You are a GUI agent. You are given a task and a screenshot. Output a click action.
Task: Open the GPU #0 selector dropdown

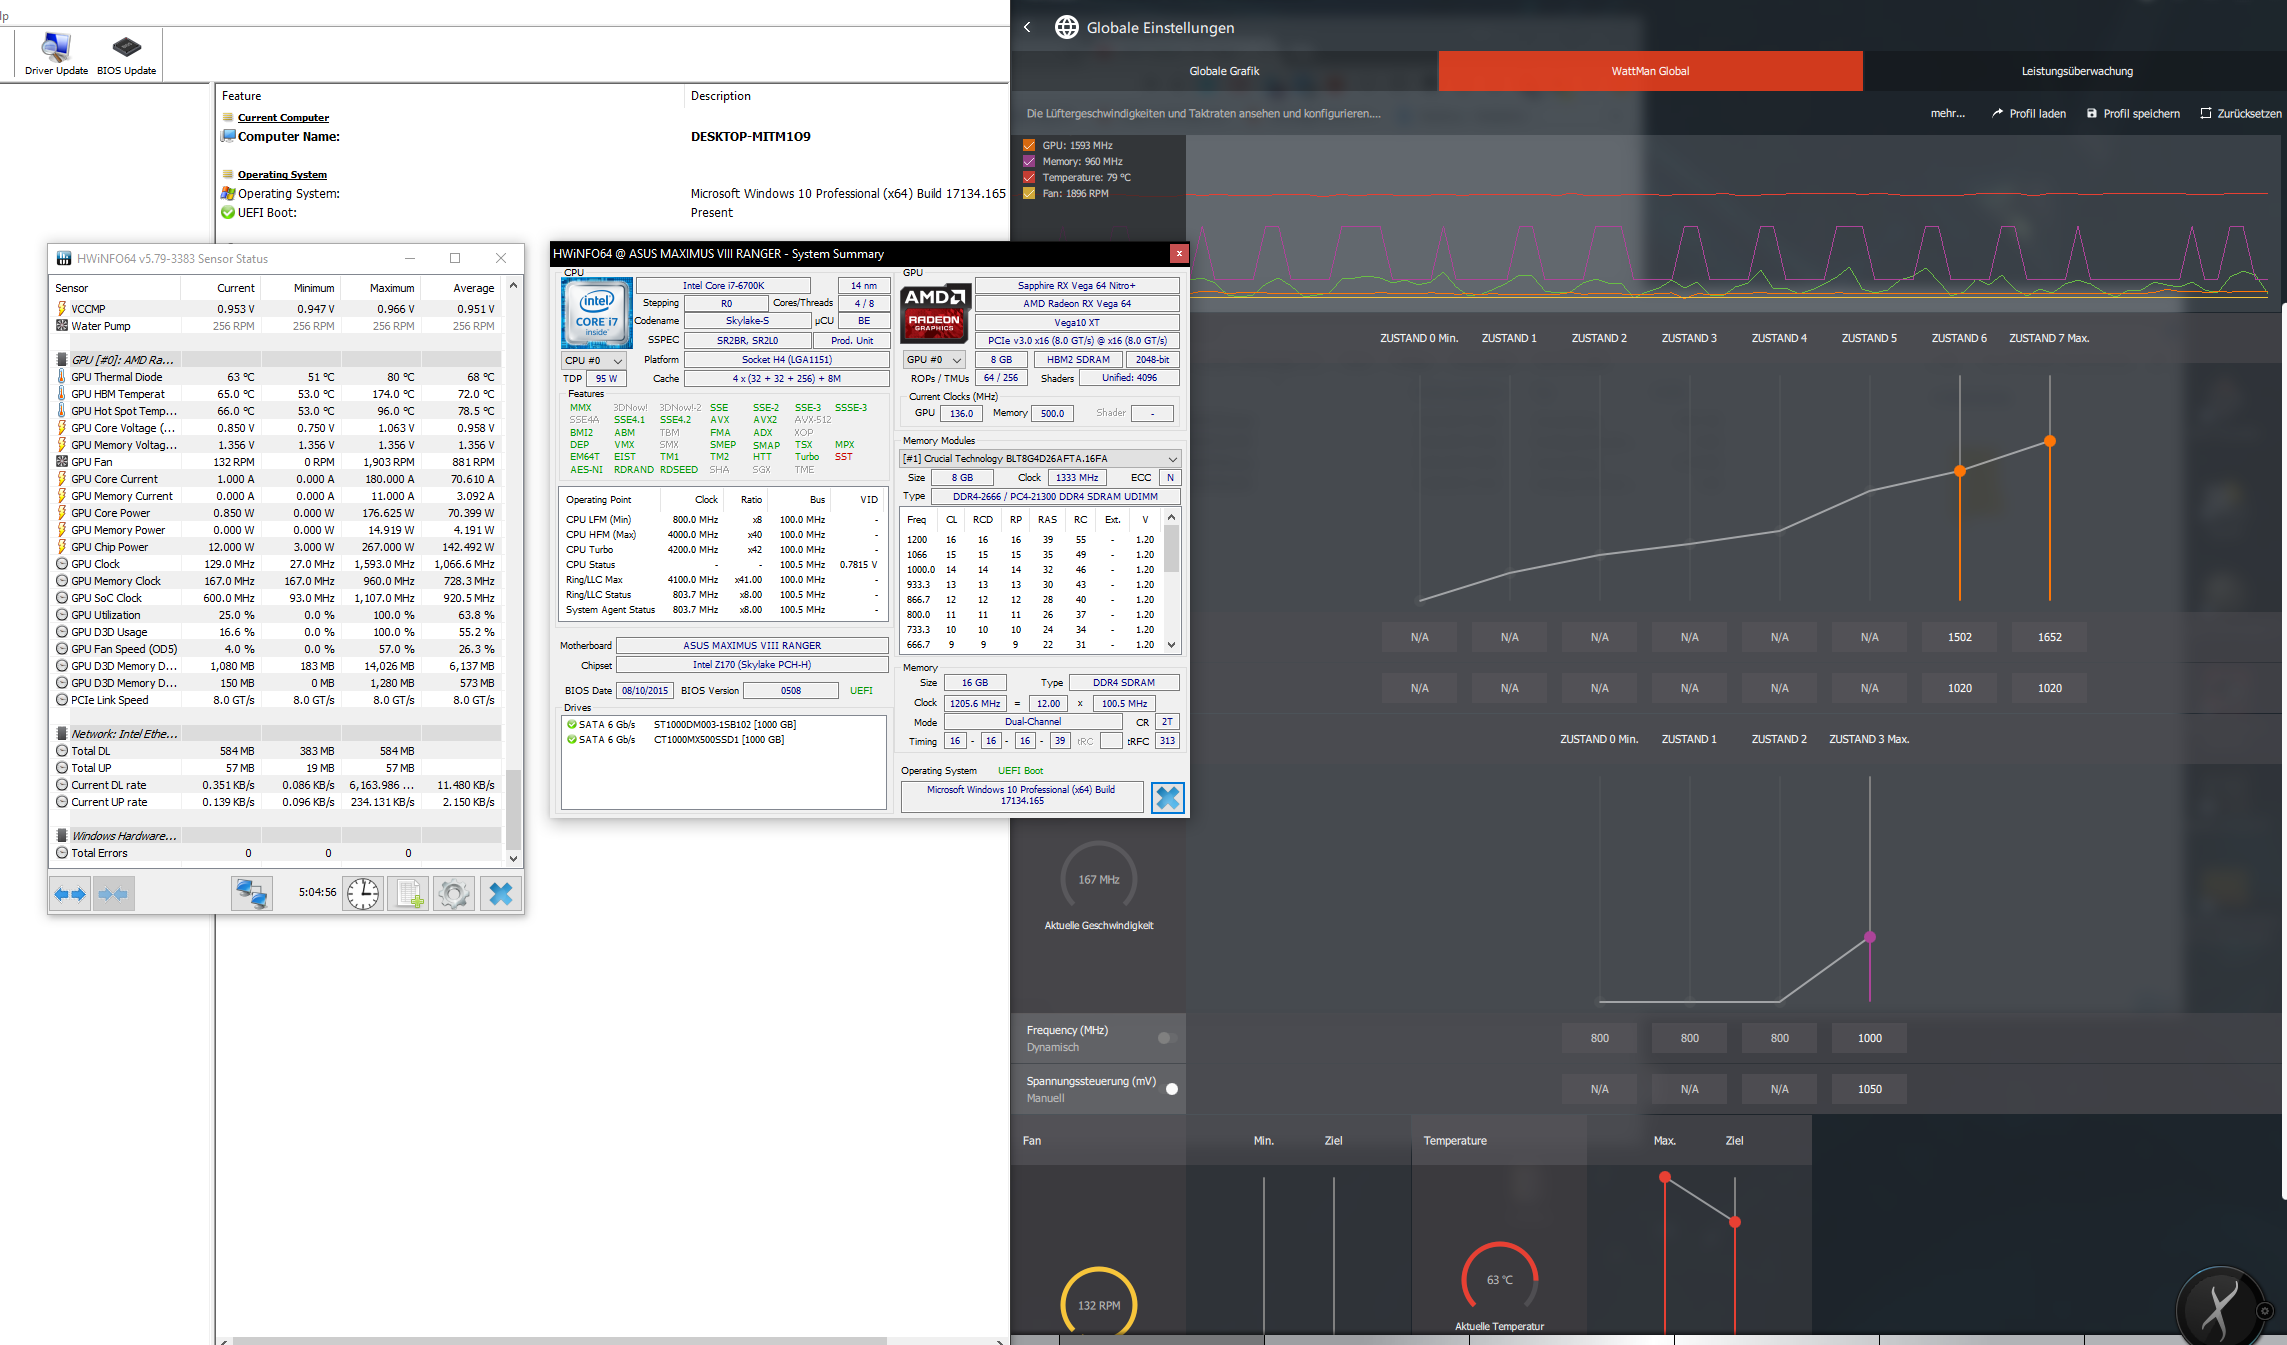934,360
